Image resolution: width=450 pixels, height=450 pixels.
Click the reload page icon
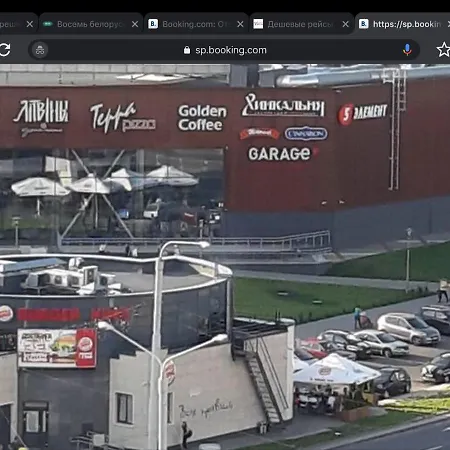(x=5, y=50)
